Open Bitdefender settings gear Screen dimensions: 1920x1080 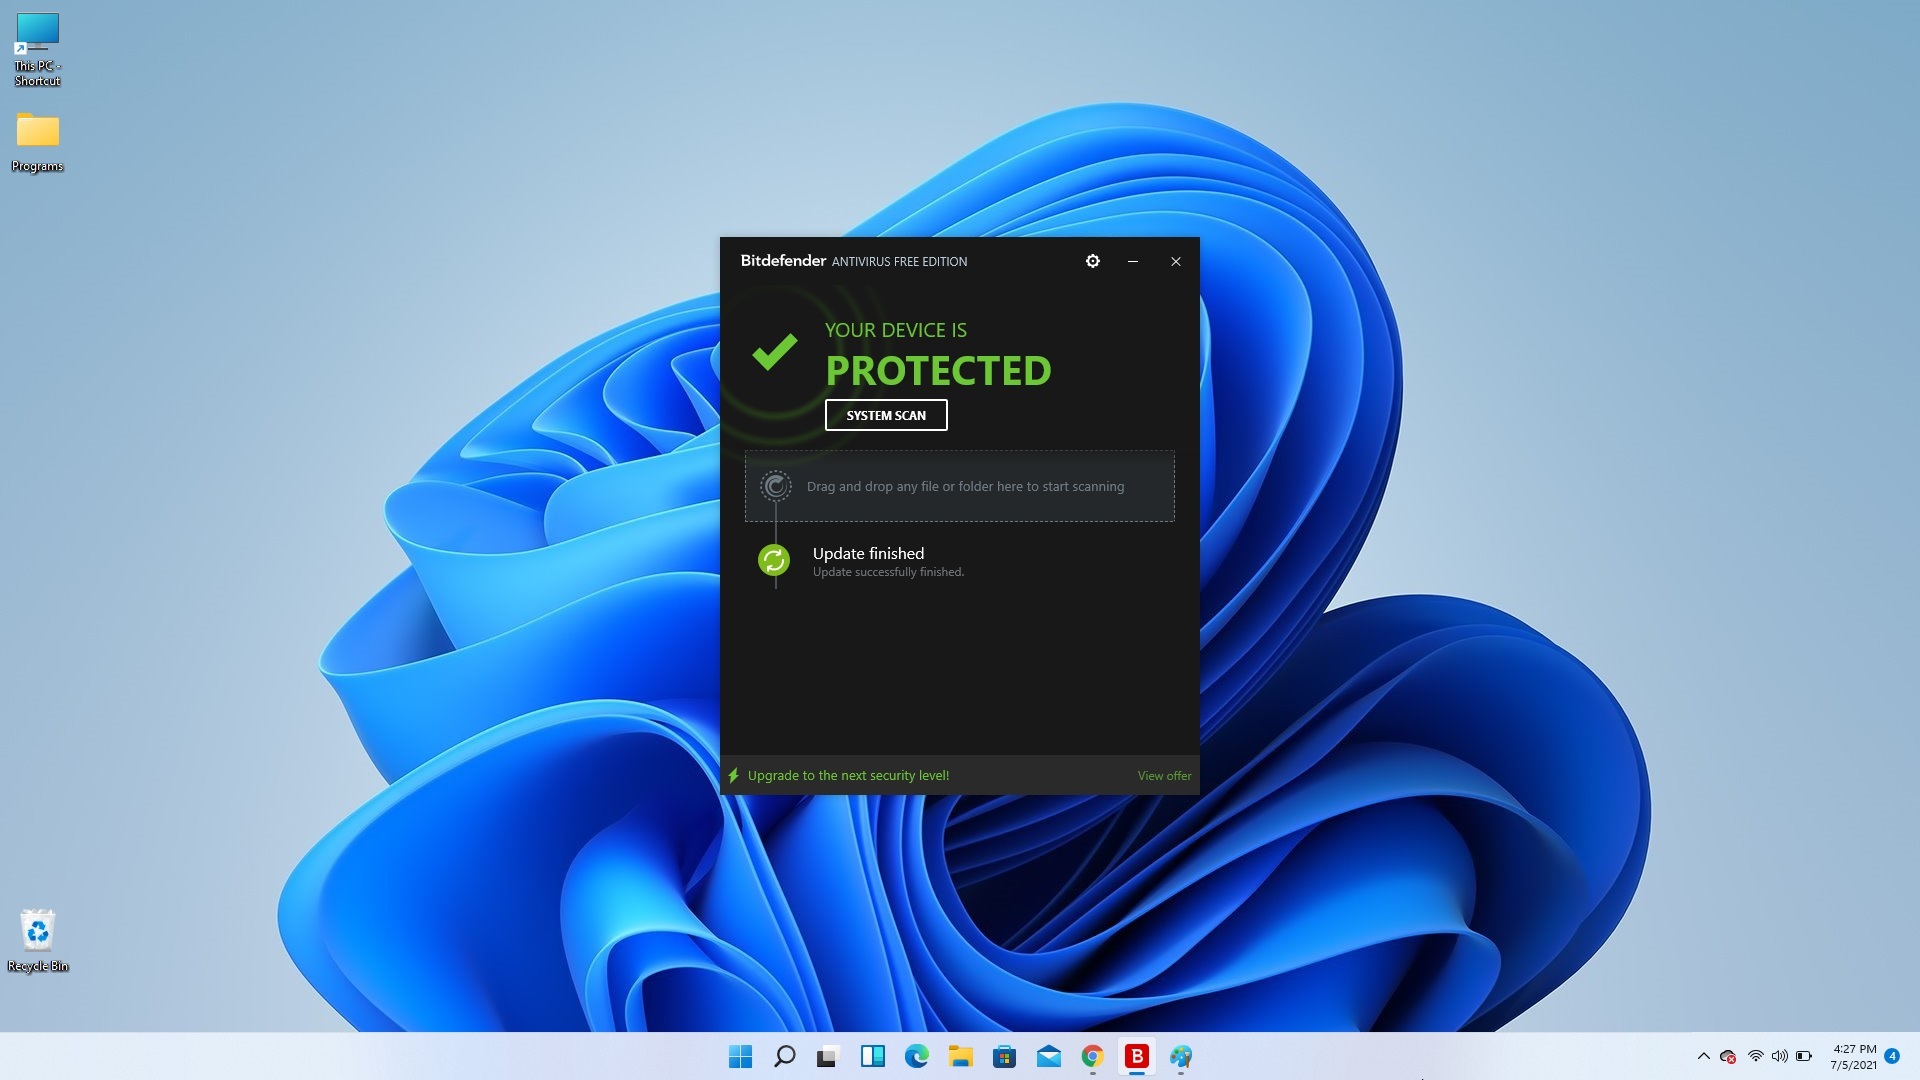pos(1092,261)
